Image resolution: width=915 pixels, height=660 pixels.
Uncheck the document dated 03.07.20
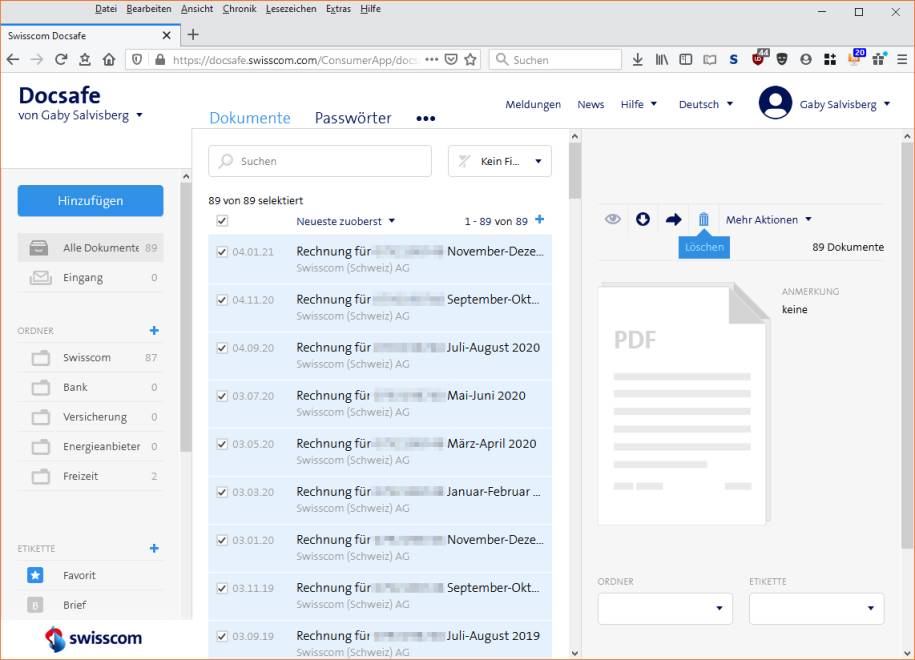click(222, 396)
